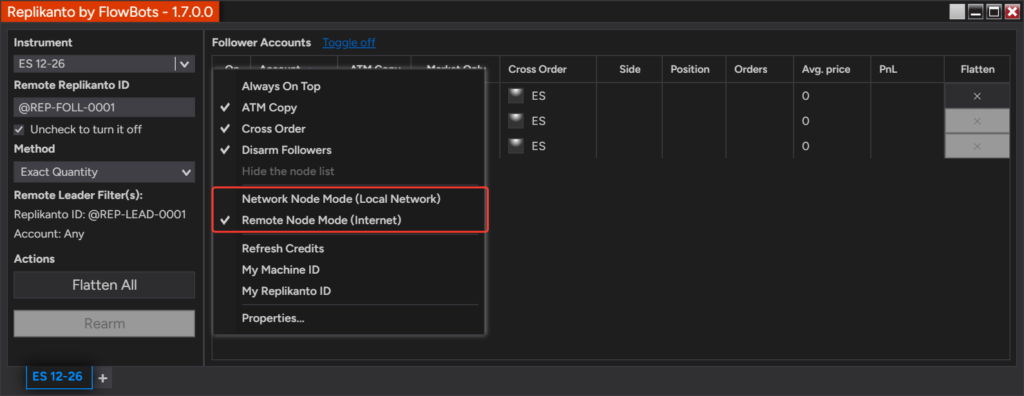
Task: Click the PnL column header
Action: pyautogui.click(x=907, y=69)
